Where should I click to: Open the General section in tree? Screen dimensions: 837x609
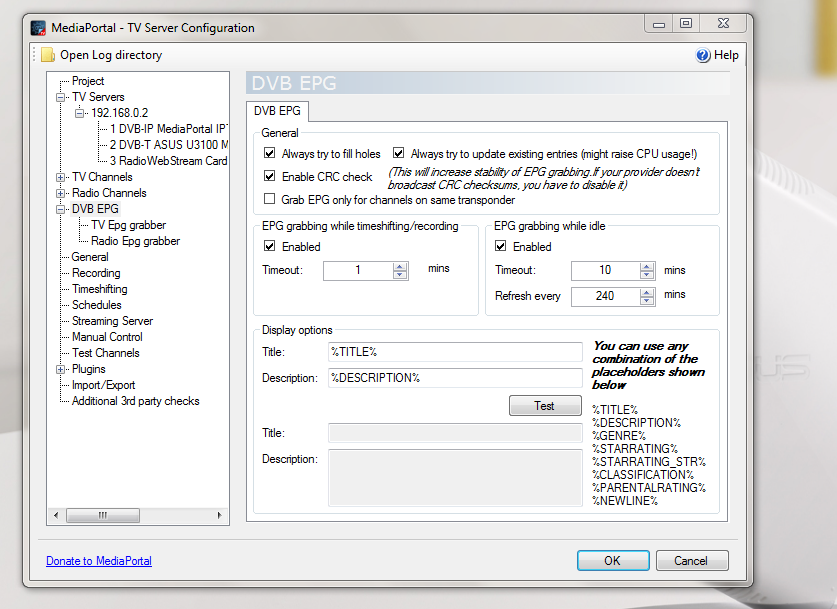(x=90, y=257)
